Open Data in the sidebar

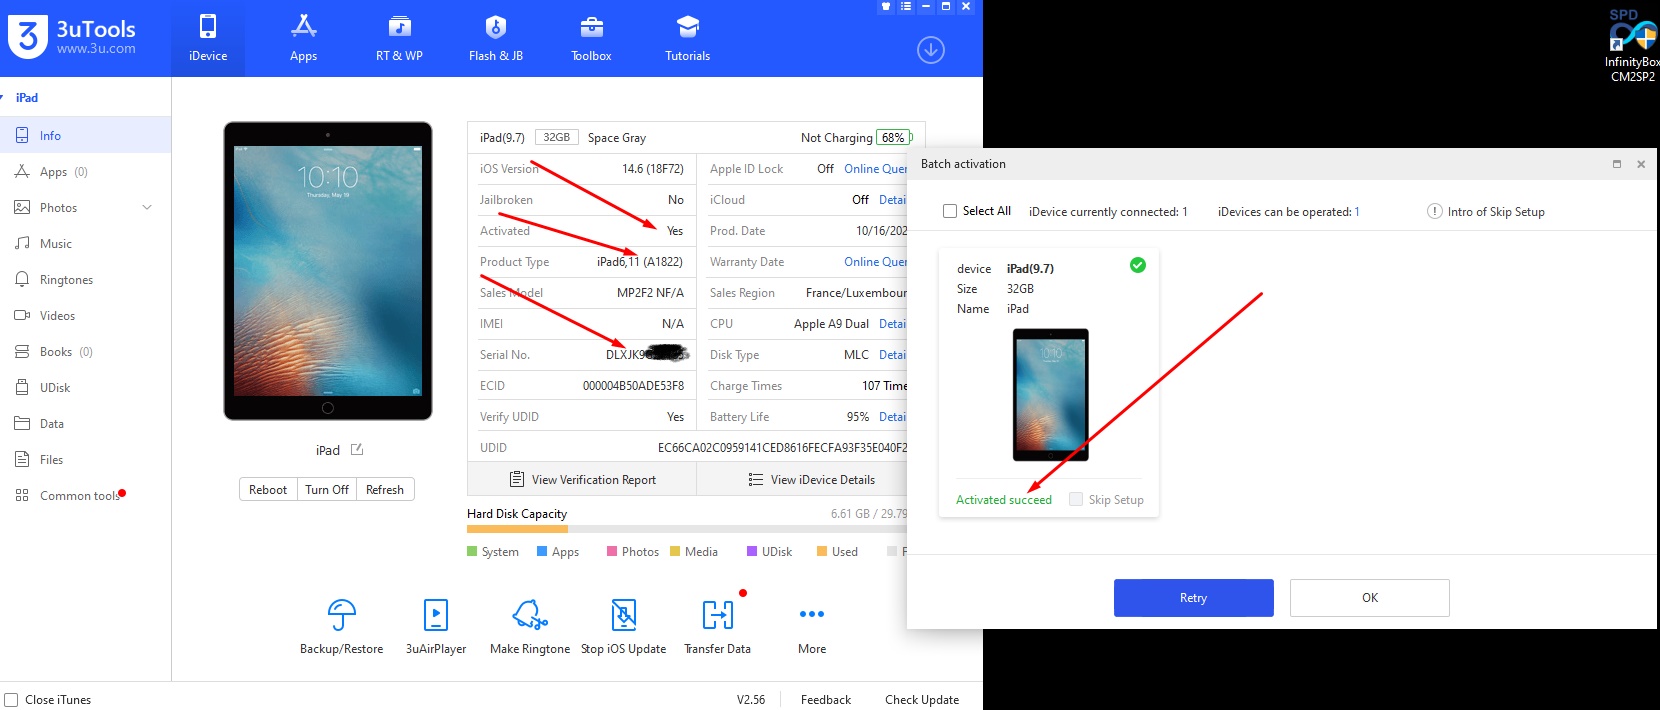coord(85,424)
